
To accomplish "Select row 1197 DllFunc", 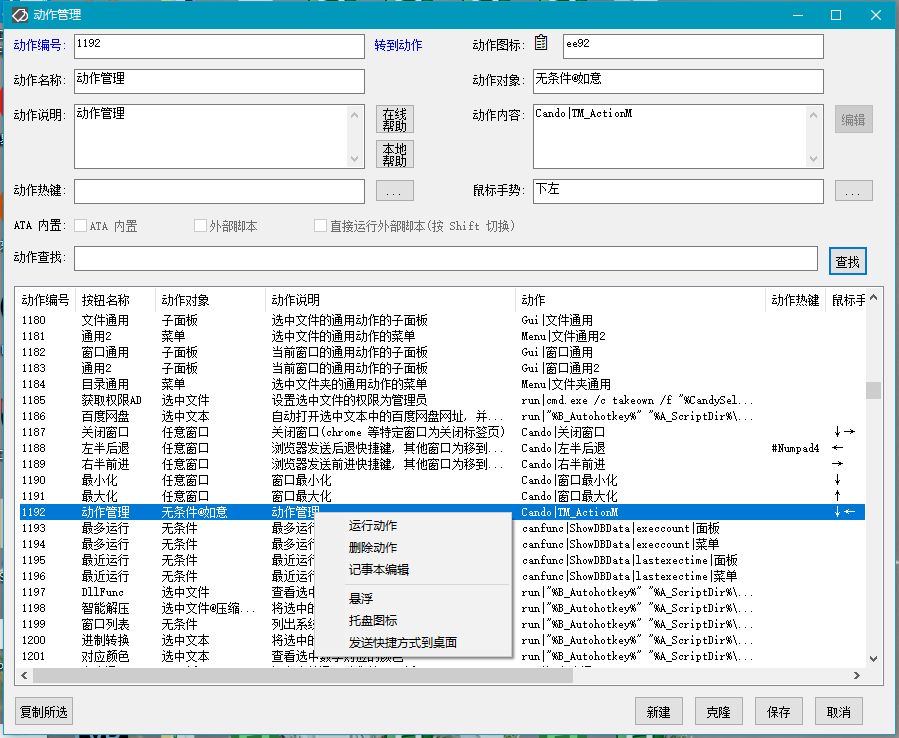I will [x=442, y=592].
